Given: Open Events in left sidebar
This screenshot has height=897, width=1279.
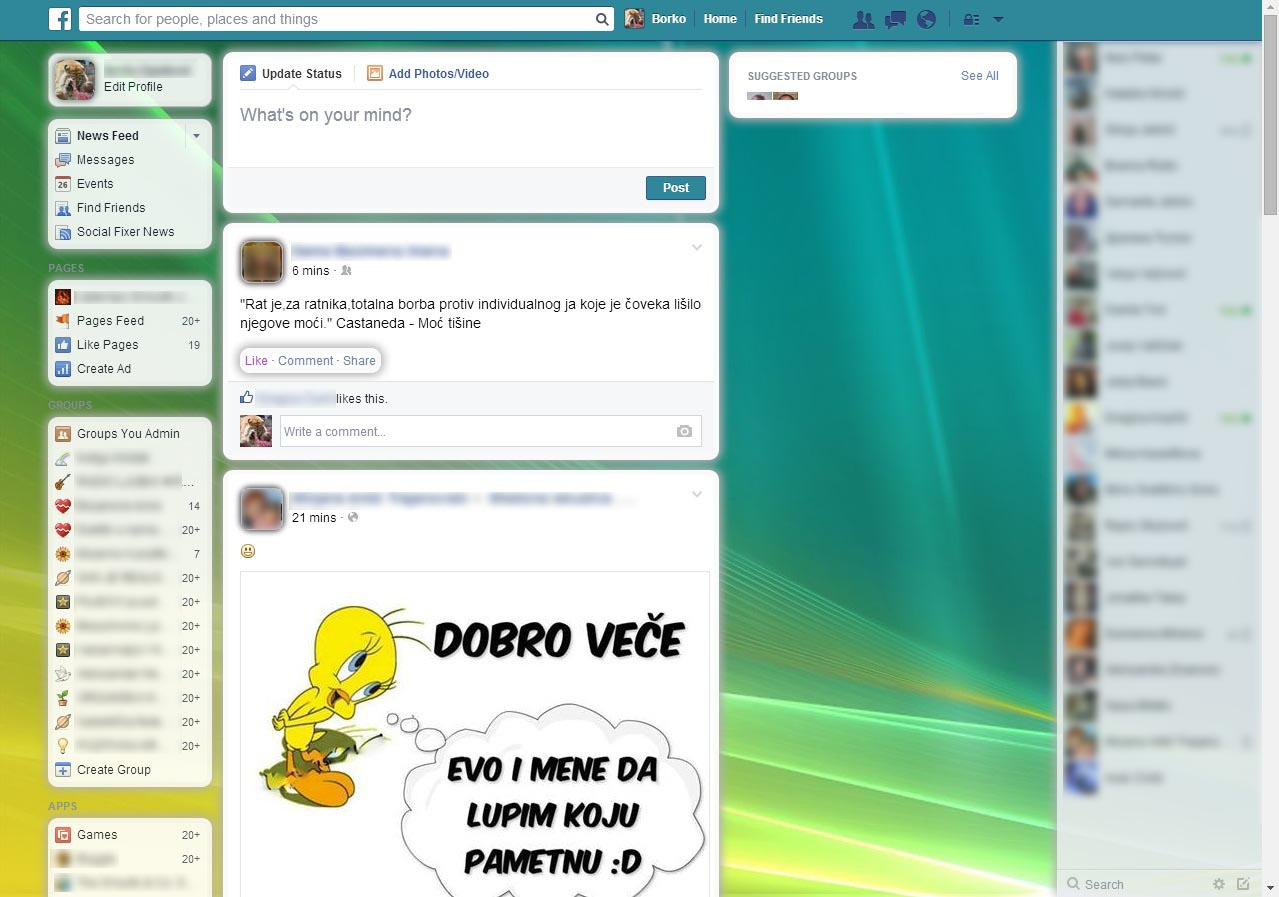Looking at the screenshot, I should [x=95, y=184].
